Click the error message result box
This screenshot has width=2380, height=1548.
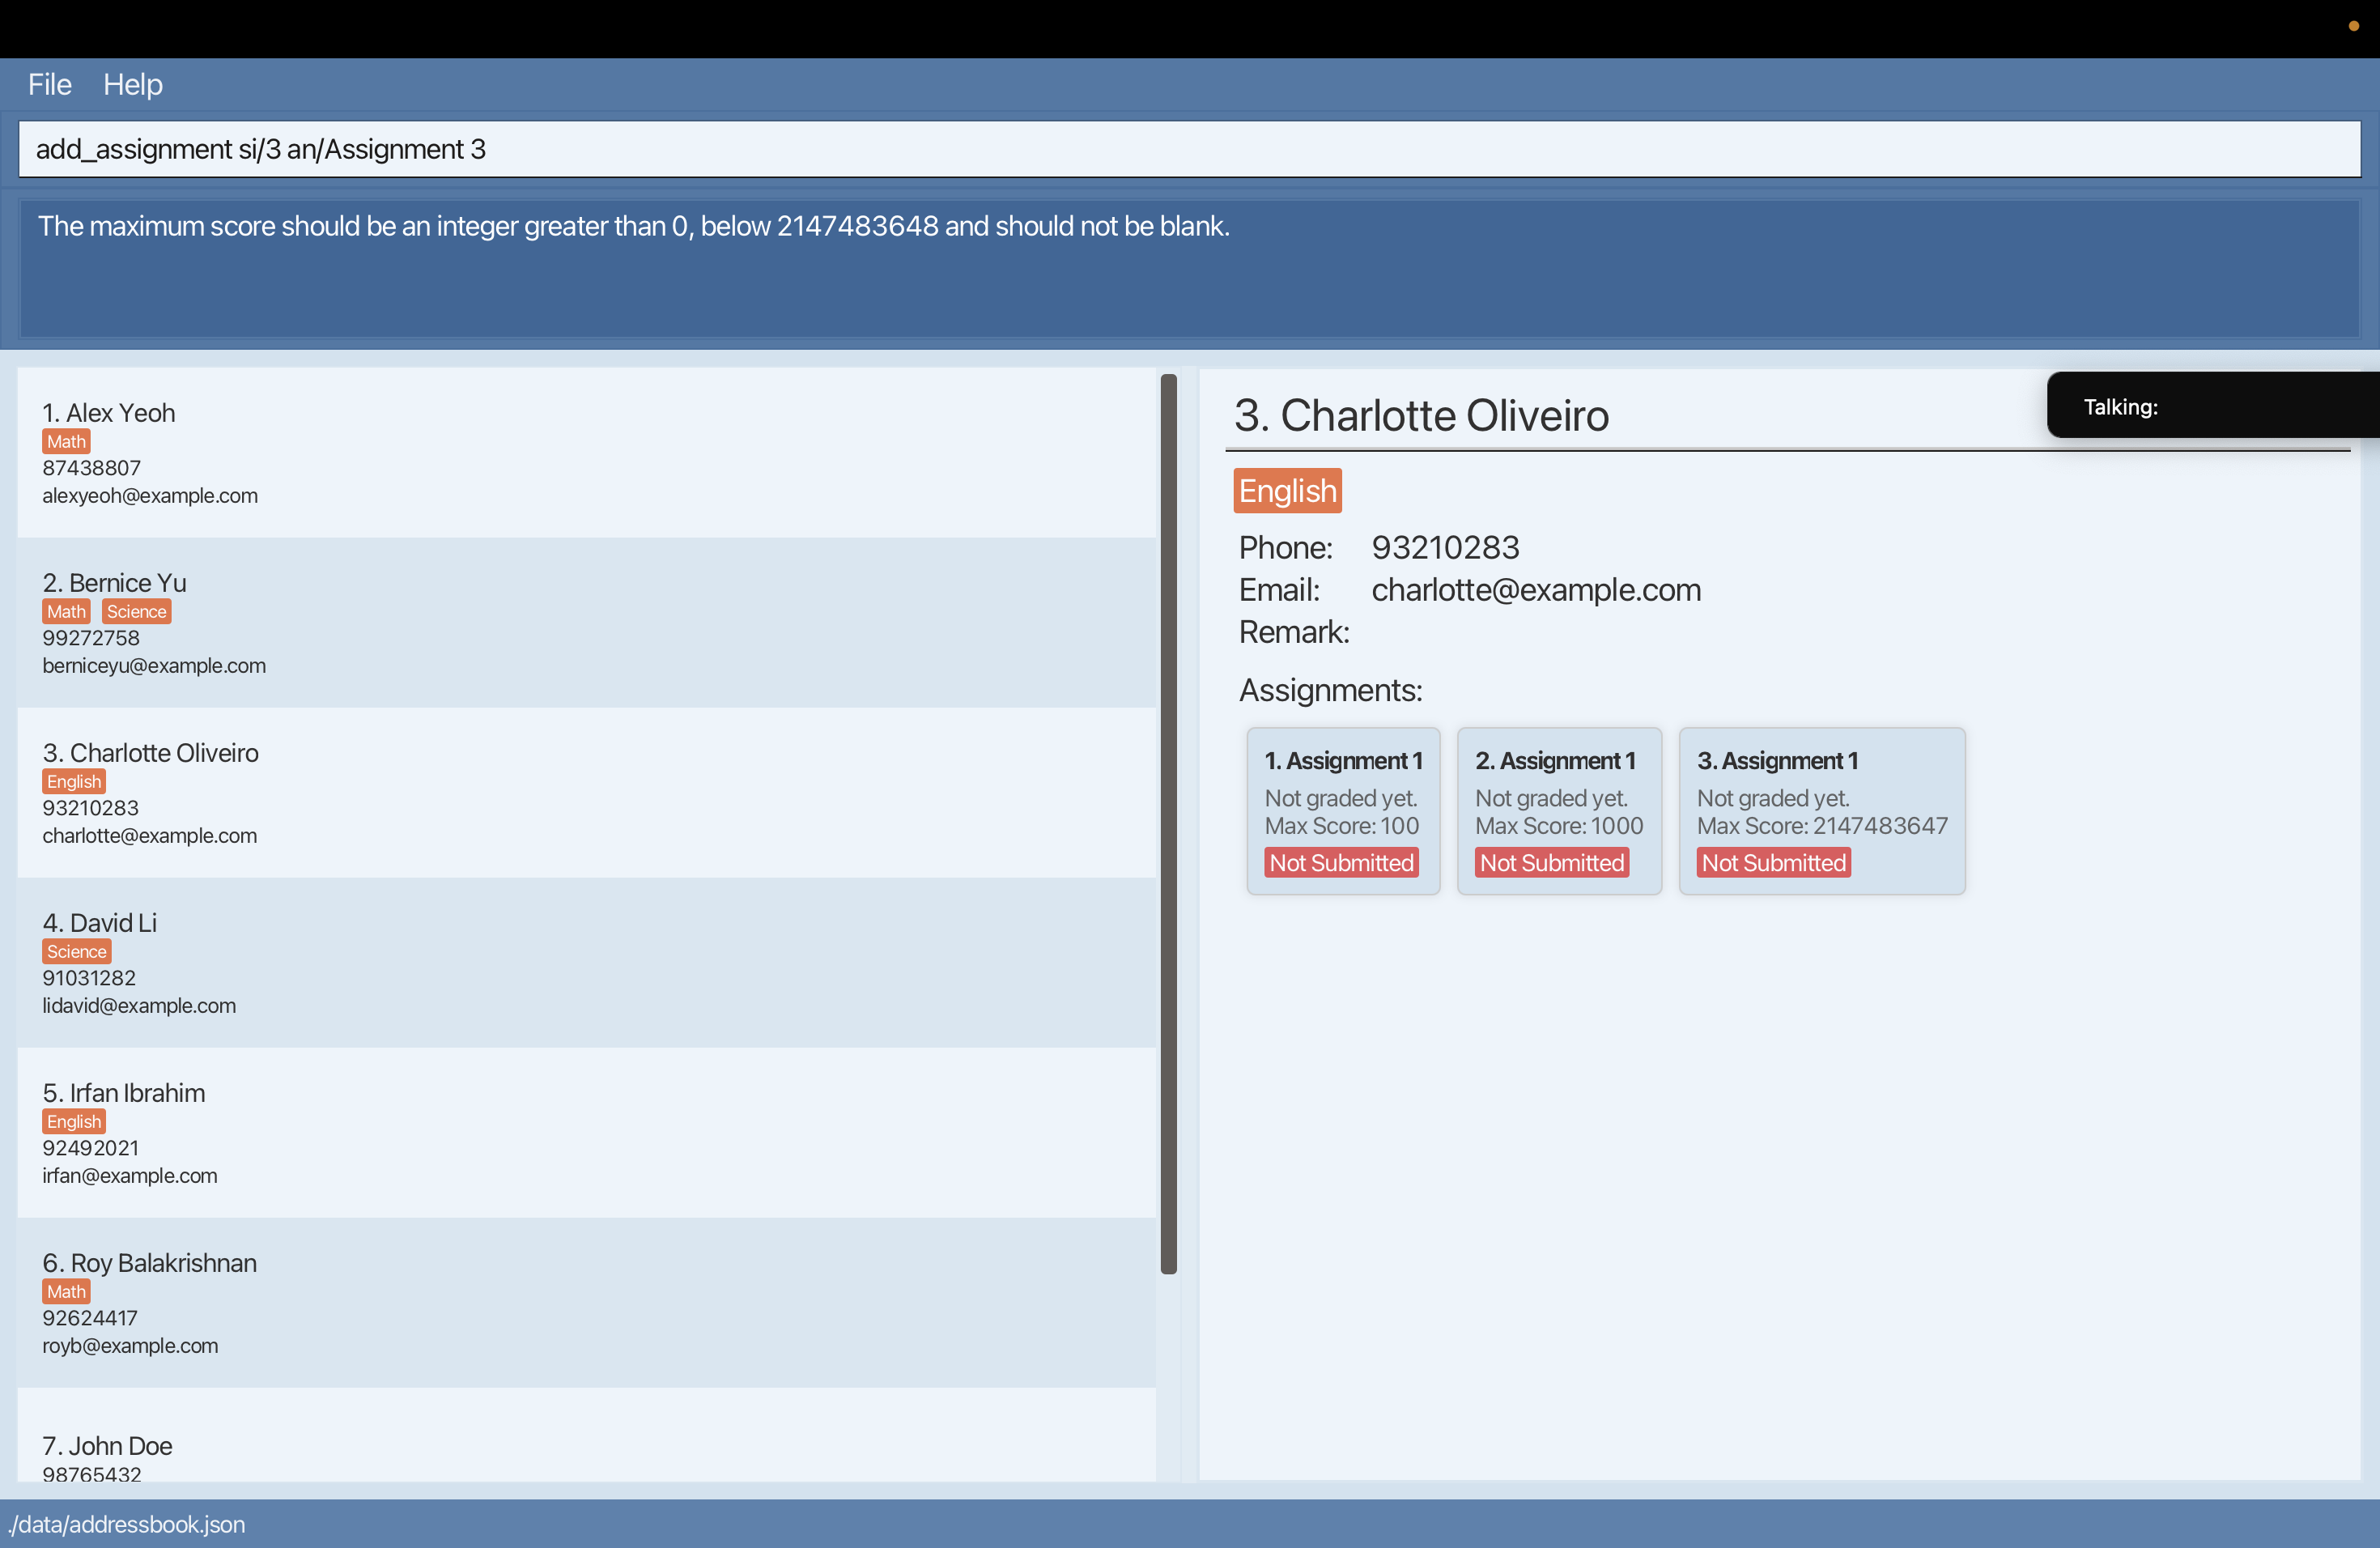1188,268
